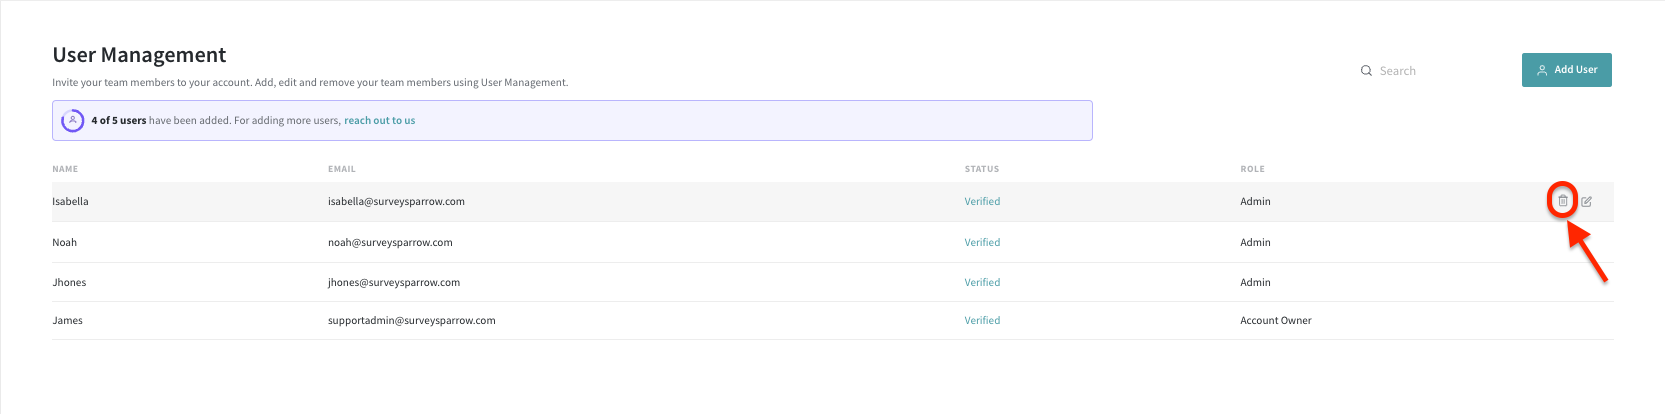Screen dimensions: 1665x414
Task: Select the Isabella user name
Action: tap(70, 202)
